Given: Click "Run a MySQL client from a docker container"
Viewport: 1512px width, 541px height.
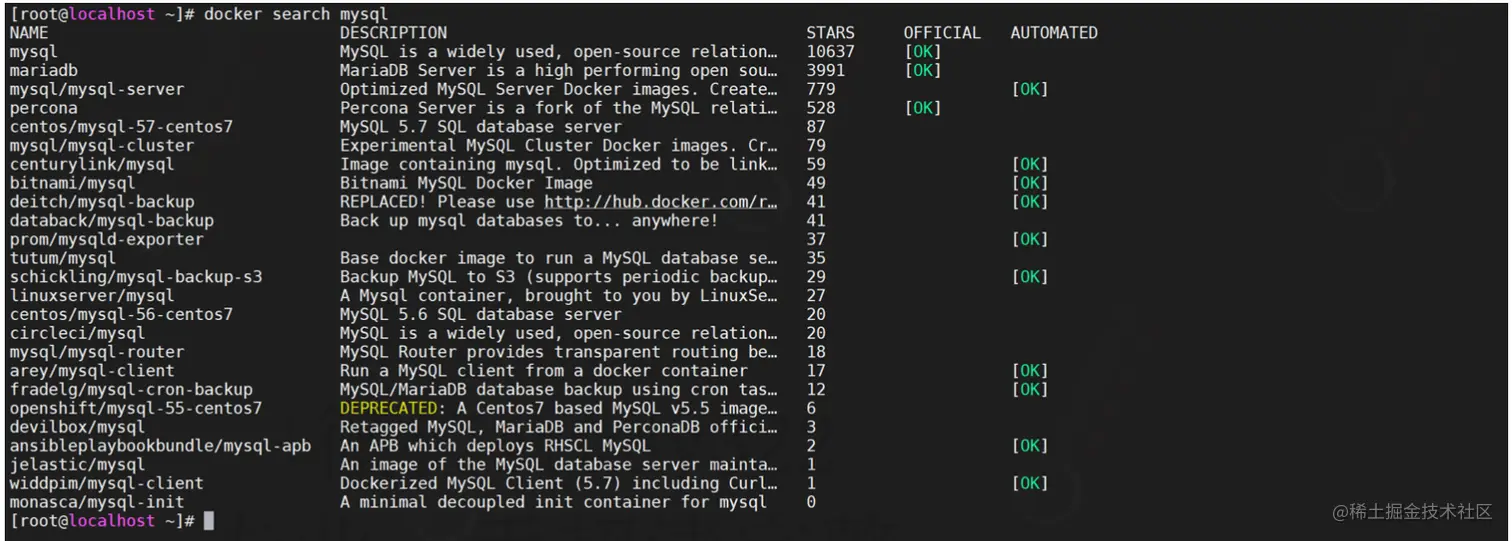Looking at the screenshot, I should pos(545,371).
